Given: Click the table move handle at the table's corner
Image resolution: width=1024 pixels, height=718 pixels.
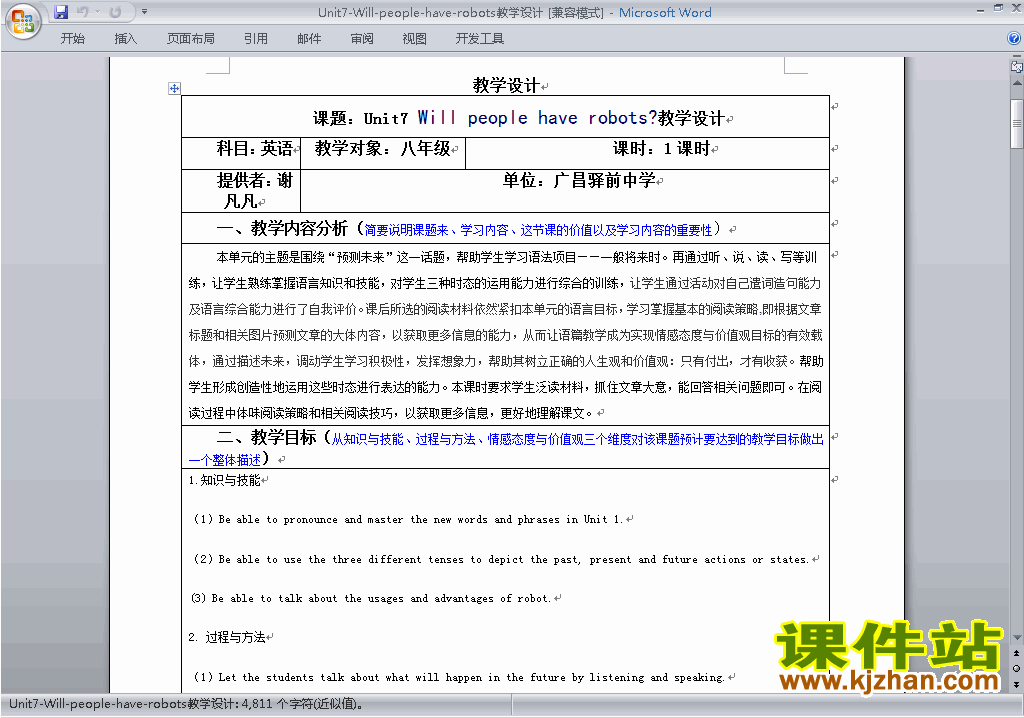Looking at the screenshot, I should 174,88.
